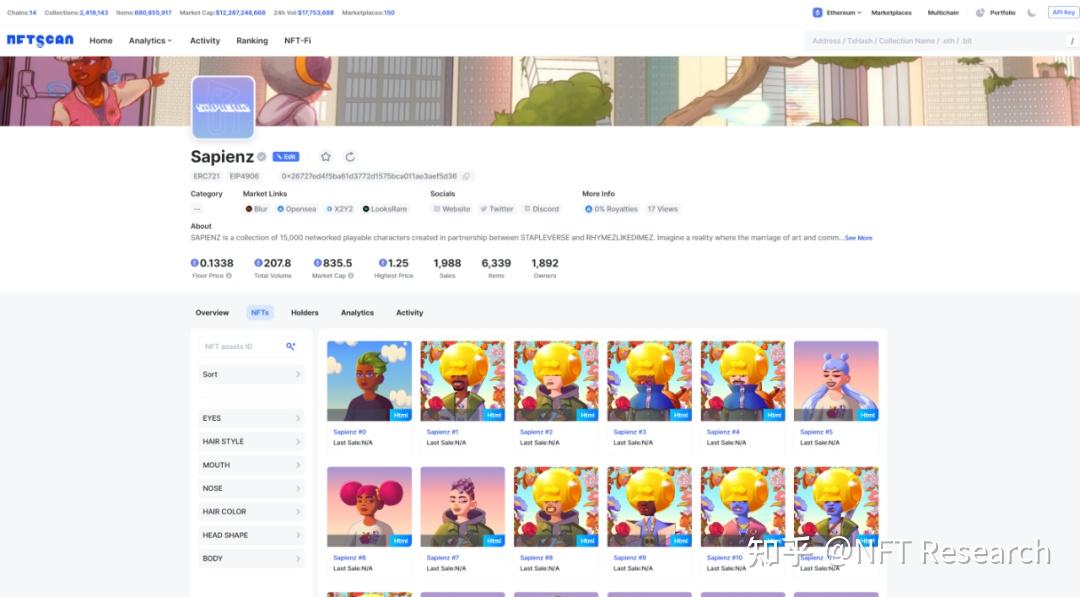Click the blue Edit button

click(286, 157)
